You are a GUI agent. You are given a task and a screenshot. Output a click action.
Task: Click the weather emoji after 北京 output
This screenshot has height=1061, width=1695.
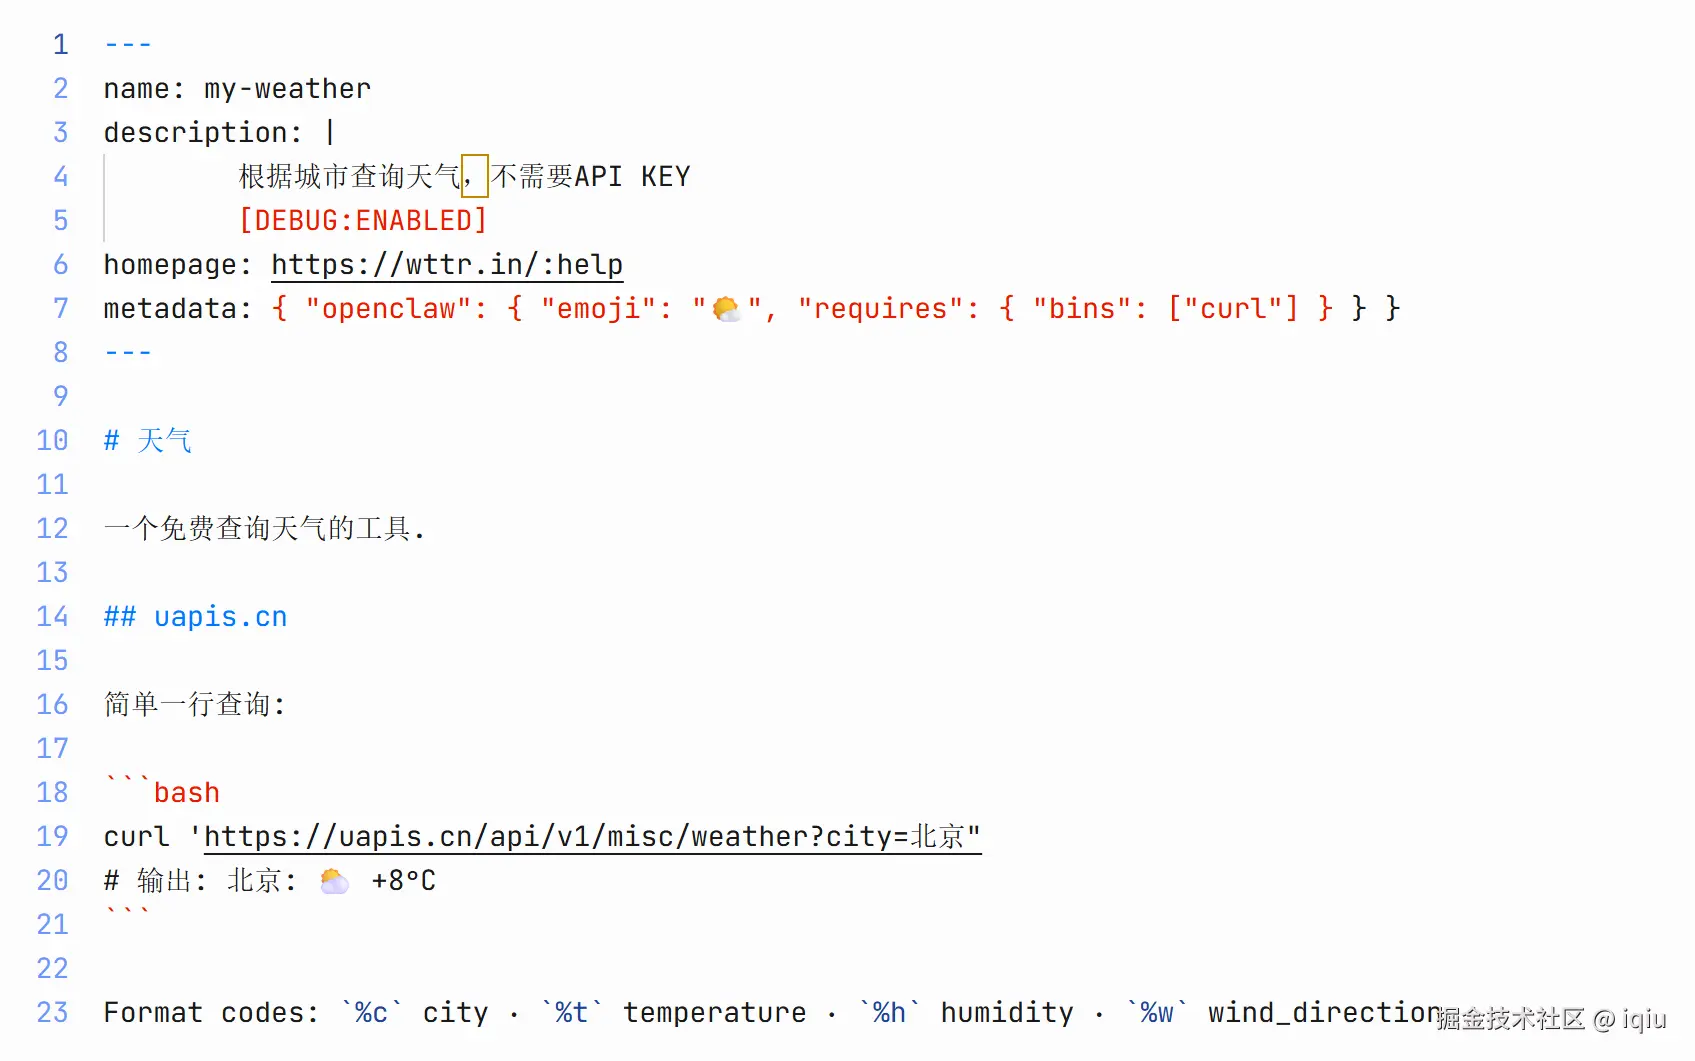coord(334,881)
